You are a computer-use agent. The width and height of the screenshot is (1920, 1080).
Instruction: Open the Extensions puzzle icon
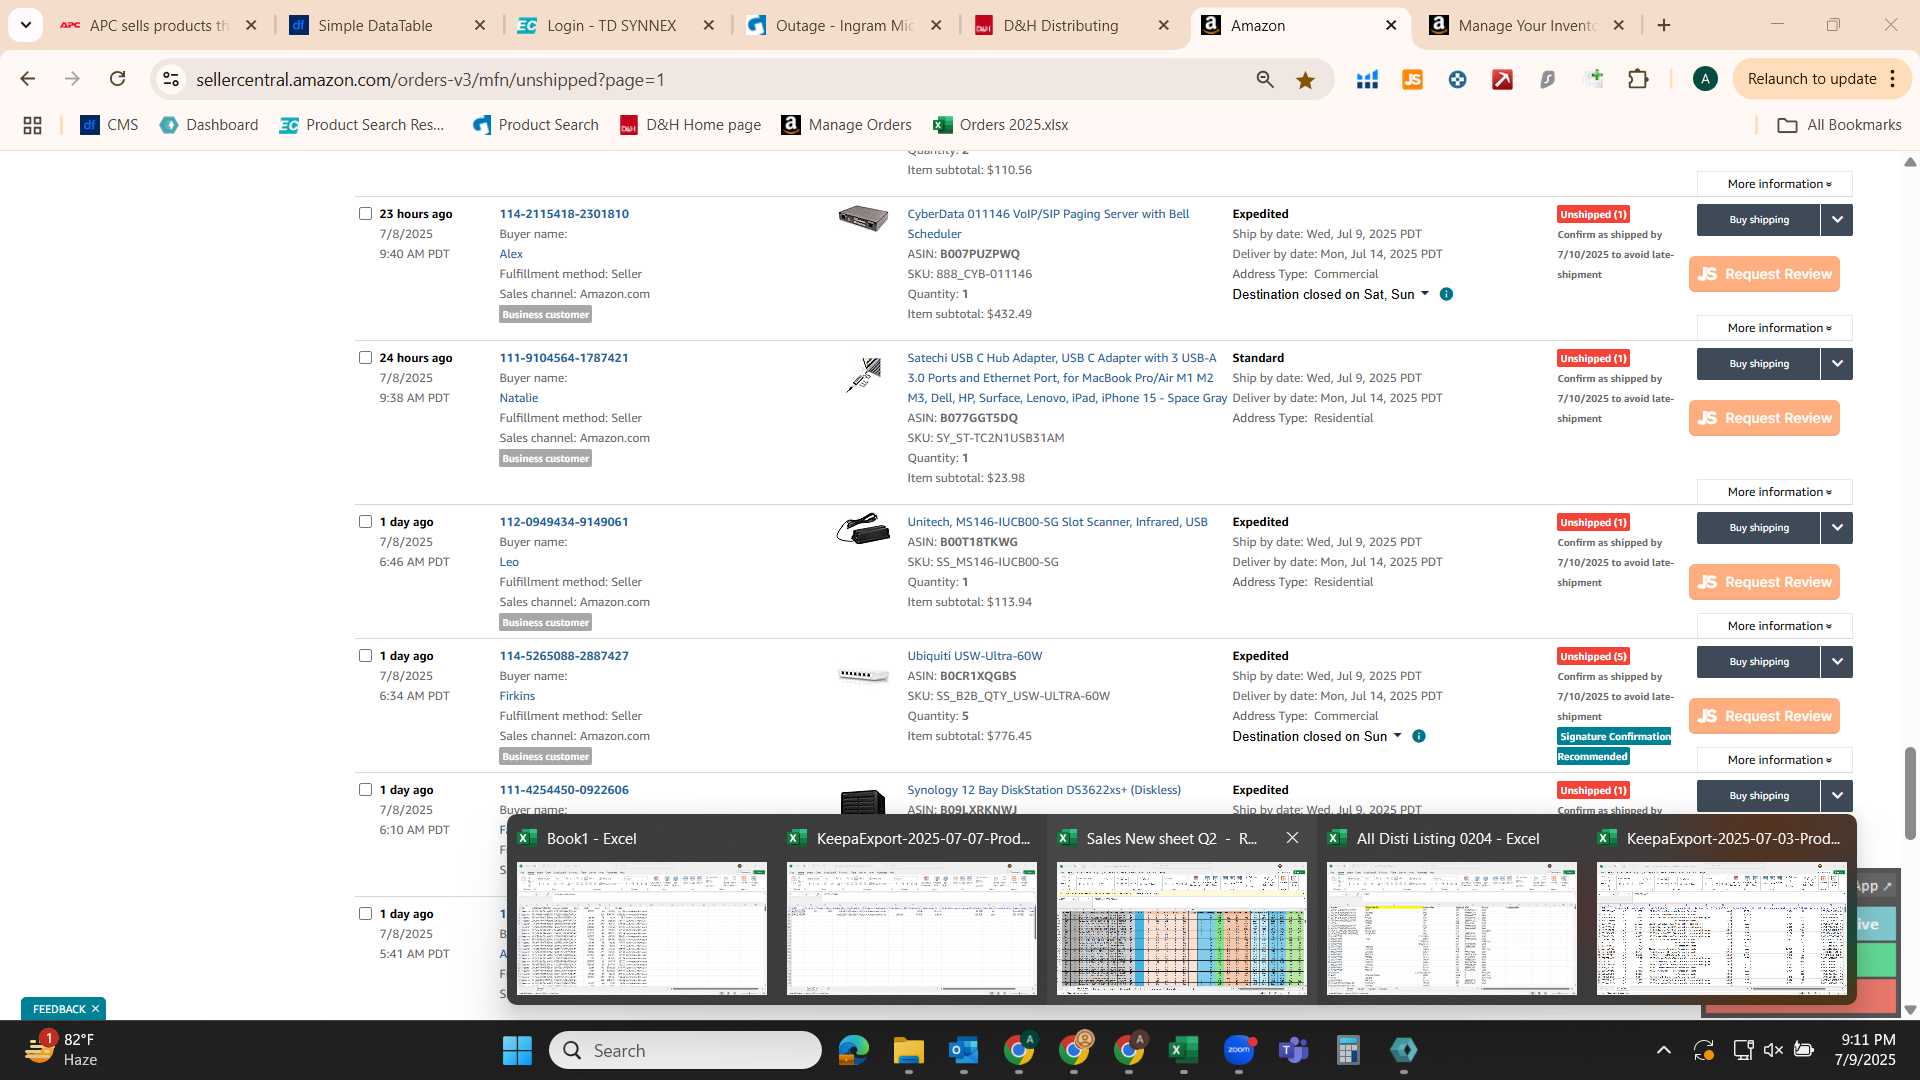click(x=1638, y=80)
